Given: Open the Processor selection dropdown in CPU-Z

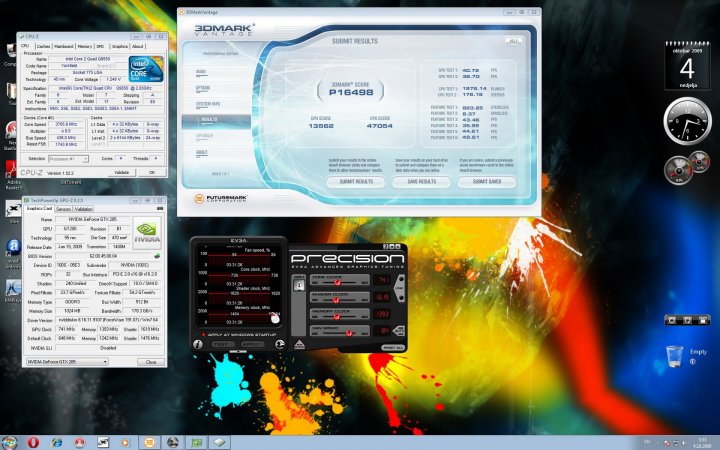Looking at the screenshot, I should 68,158.
